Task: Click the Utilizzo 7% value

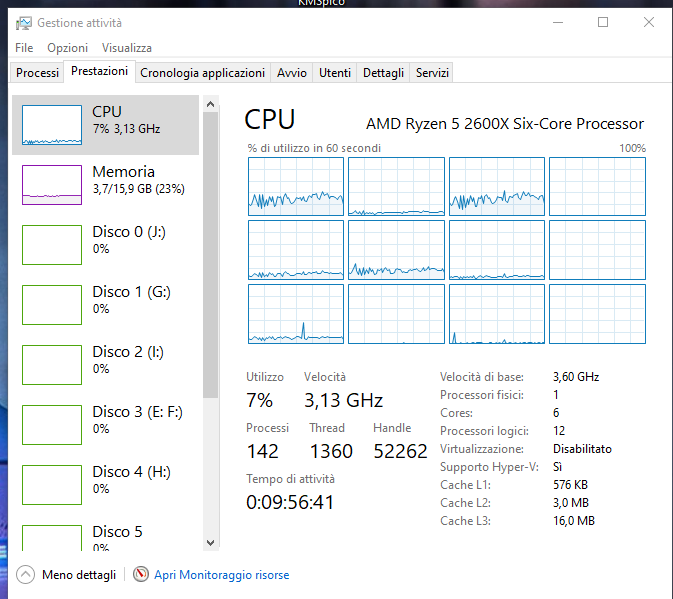Action: pos(259,400)
